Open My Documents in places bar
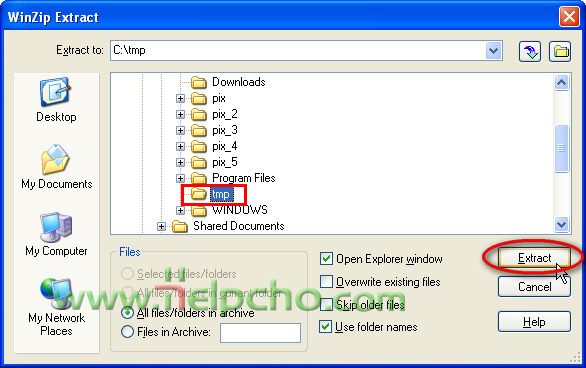The width and height of the screenshot is (586, 368). pyautogui.click(x=56, y=168)
